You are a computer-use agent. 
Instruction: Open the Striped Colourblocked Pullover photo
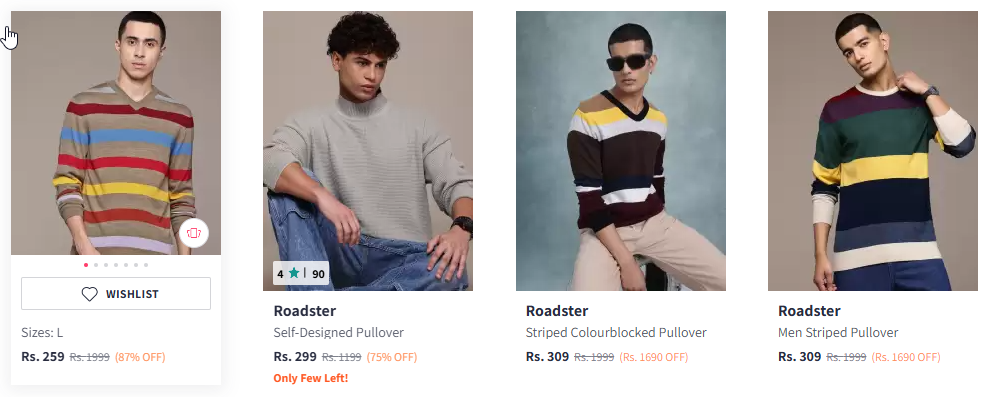[x=621, y=151]
